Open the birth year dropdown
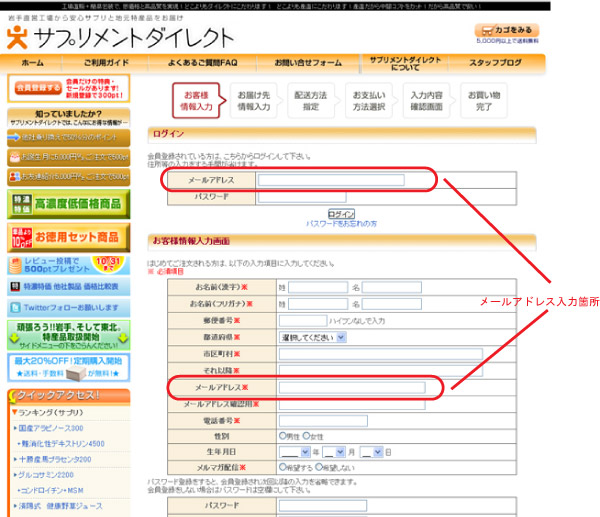The image size is (600, 517). click(x=295, y=452)
